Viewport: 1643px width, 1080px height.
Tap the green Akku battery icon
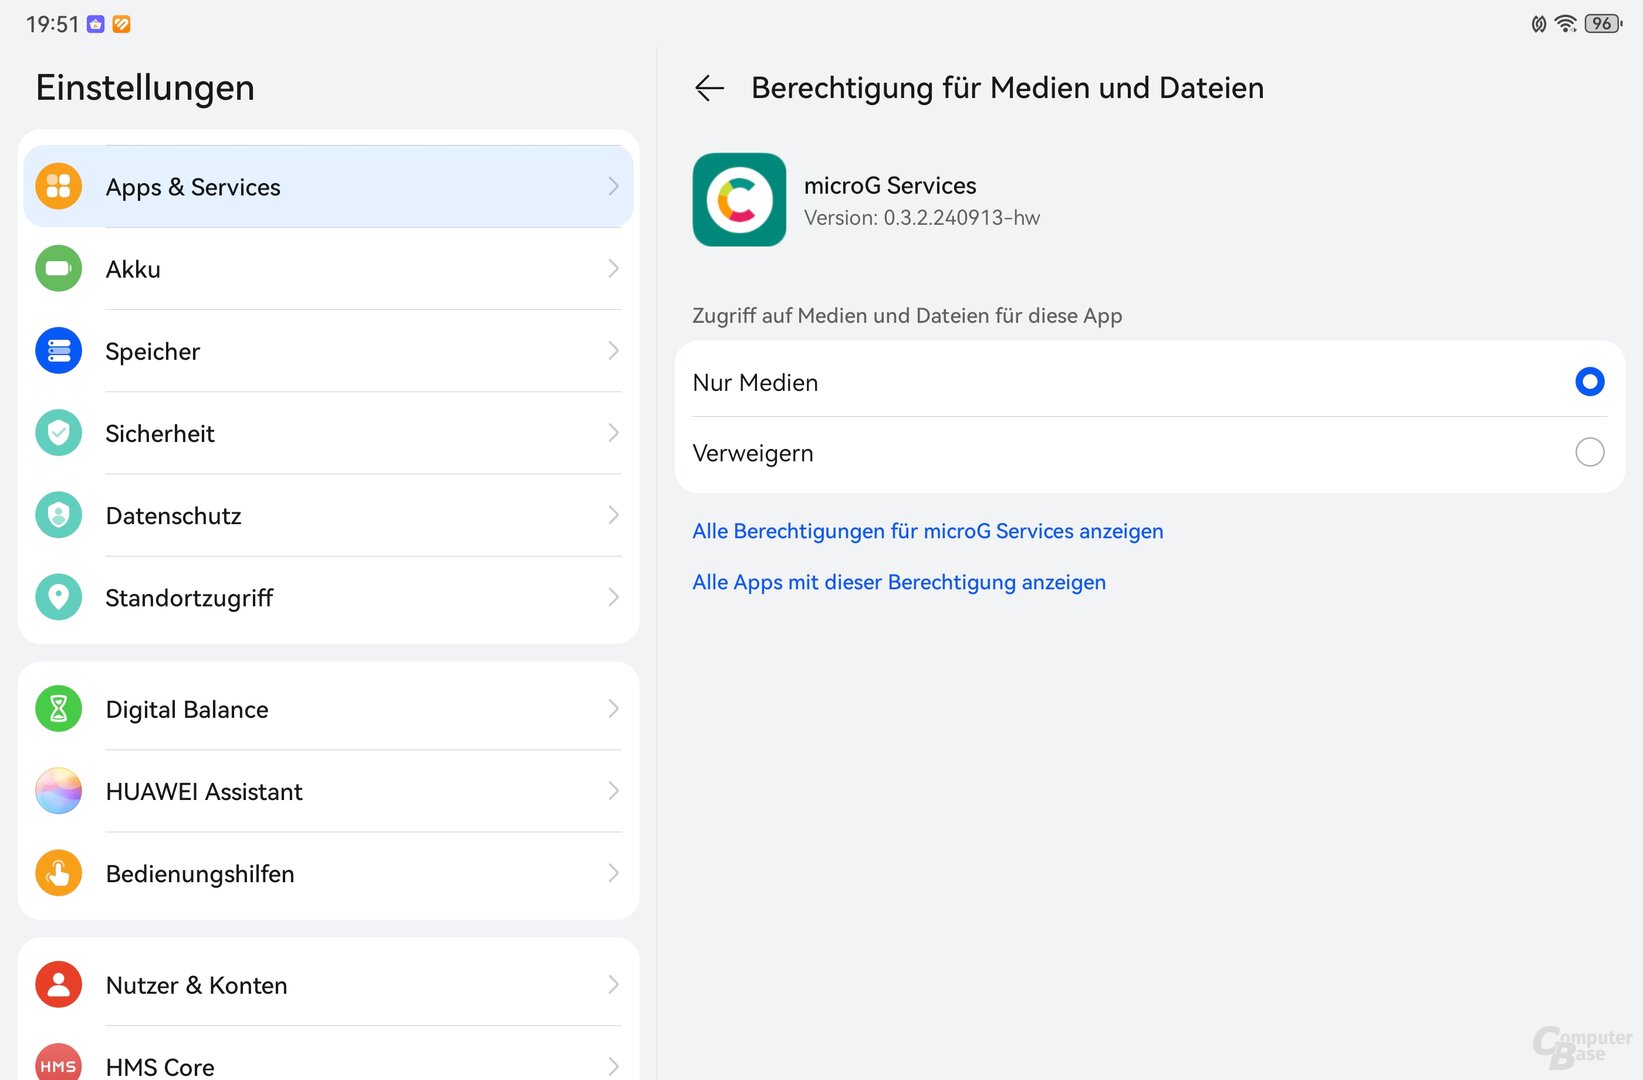pyautogui.click(x=59, y=268)
